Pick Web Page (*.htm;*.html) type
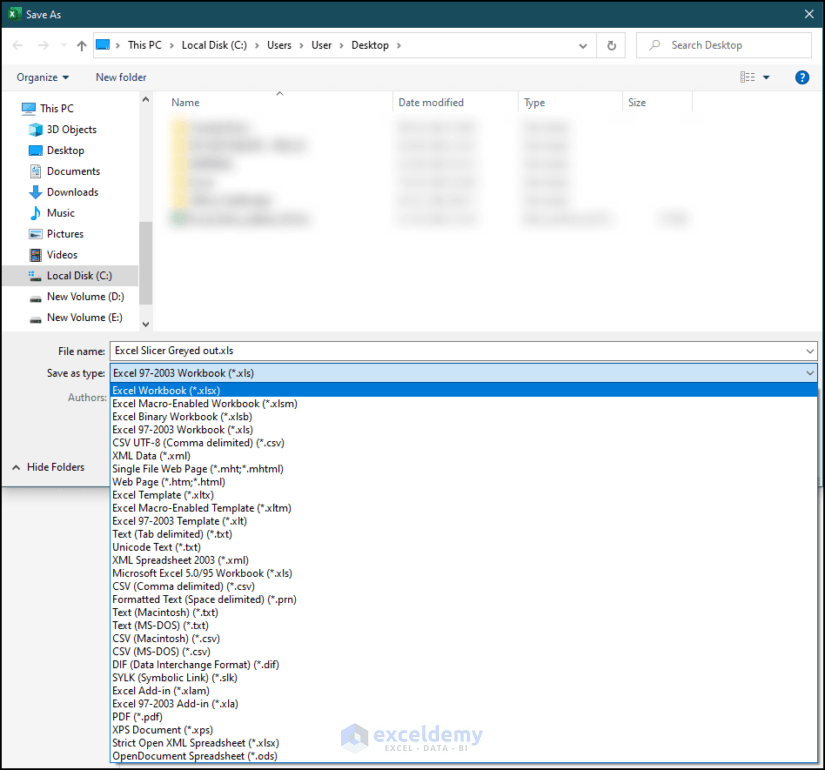This screenshot has height=770, width=825. 464,482
